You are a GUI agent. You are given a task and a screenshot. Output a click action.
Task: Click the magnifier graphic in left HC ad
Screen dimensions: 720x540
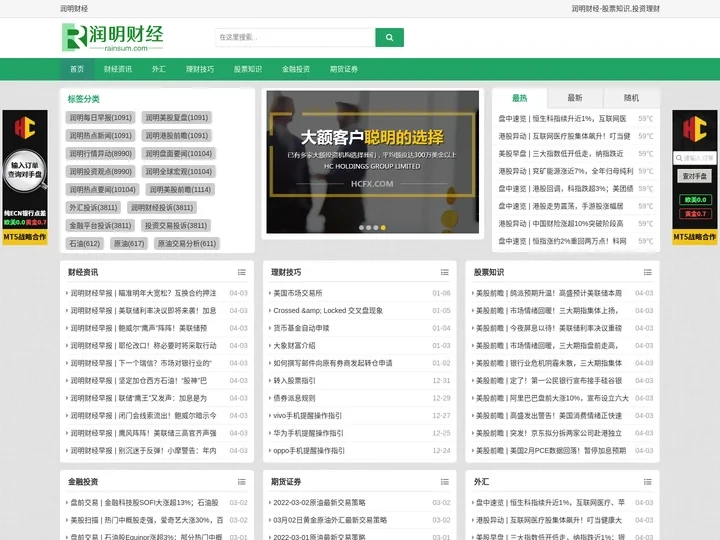pos(25,171)
